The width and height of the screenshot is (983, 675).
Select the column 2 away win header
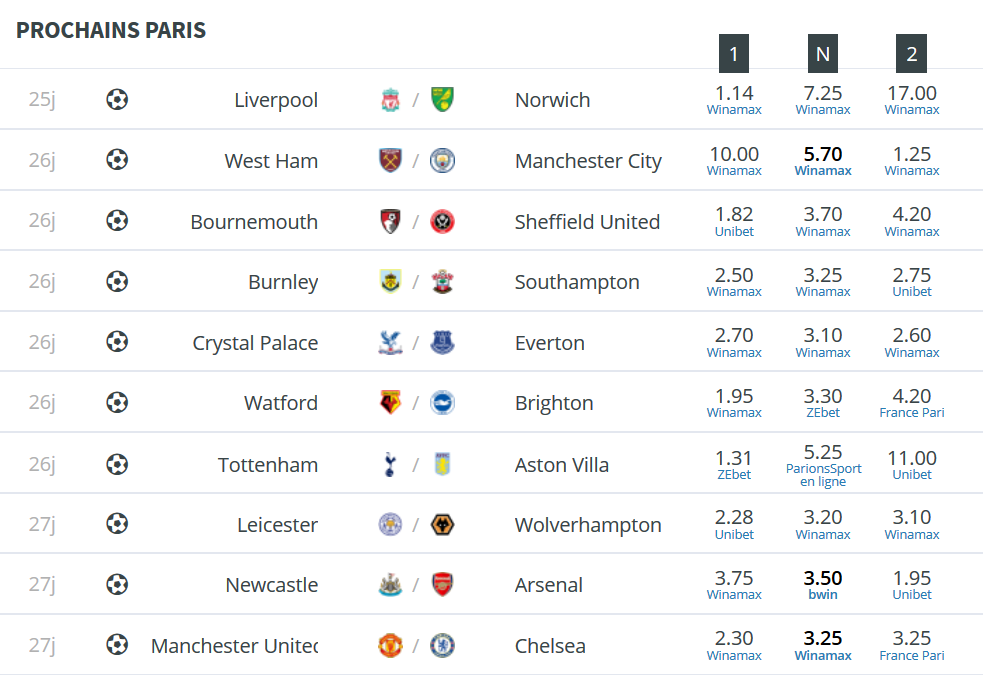point(912,54)
